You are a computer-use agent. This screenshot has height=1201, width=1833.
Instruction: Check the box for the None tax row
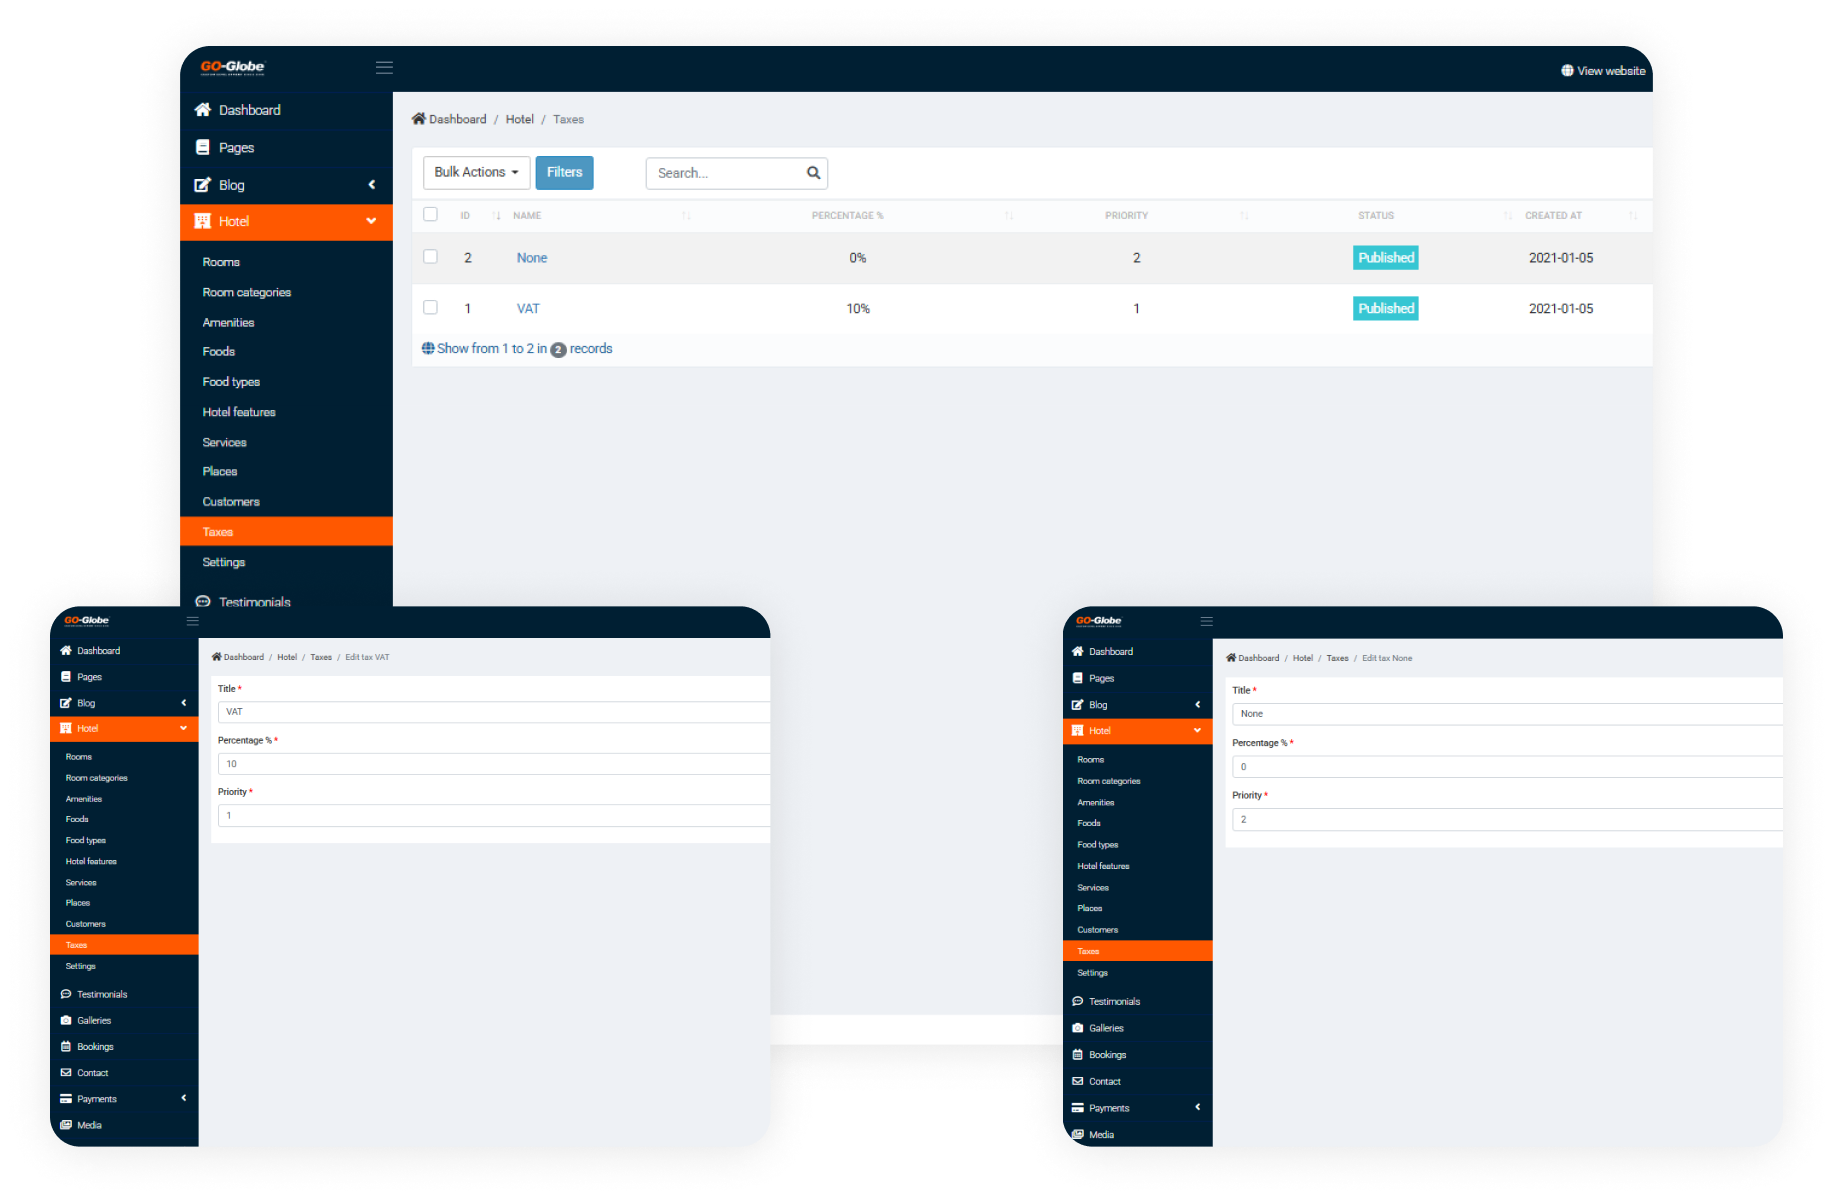tap(431, 257)
